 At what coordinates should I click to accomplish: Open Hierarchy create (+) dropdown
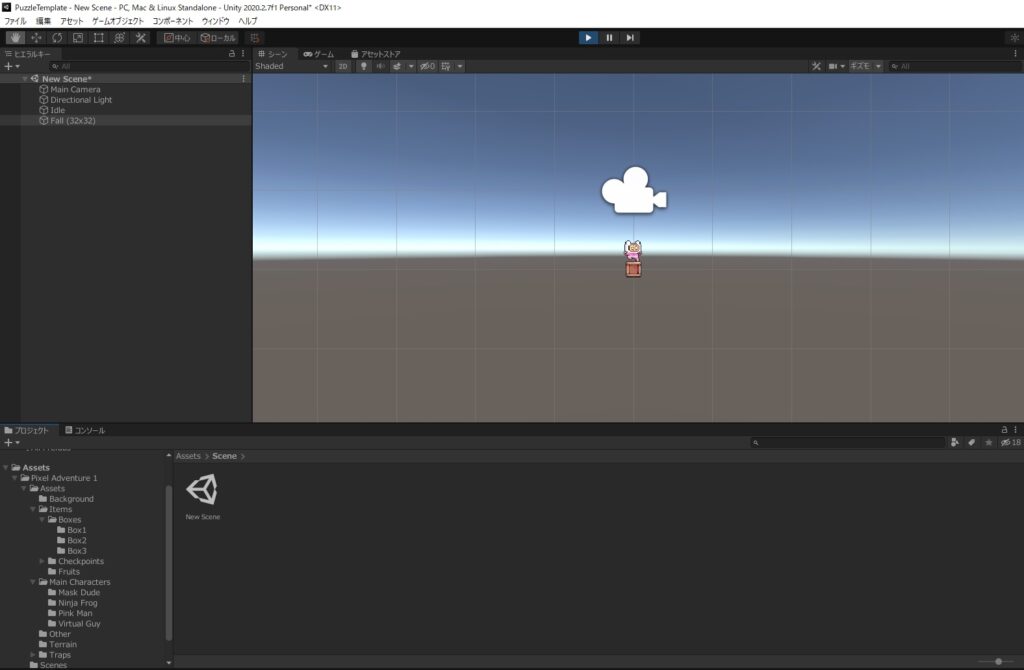tap(12, 66)
